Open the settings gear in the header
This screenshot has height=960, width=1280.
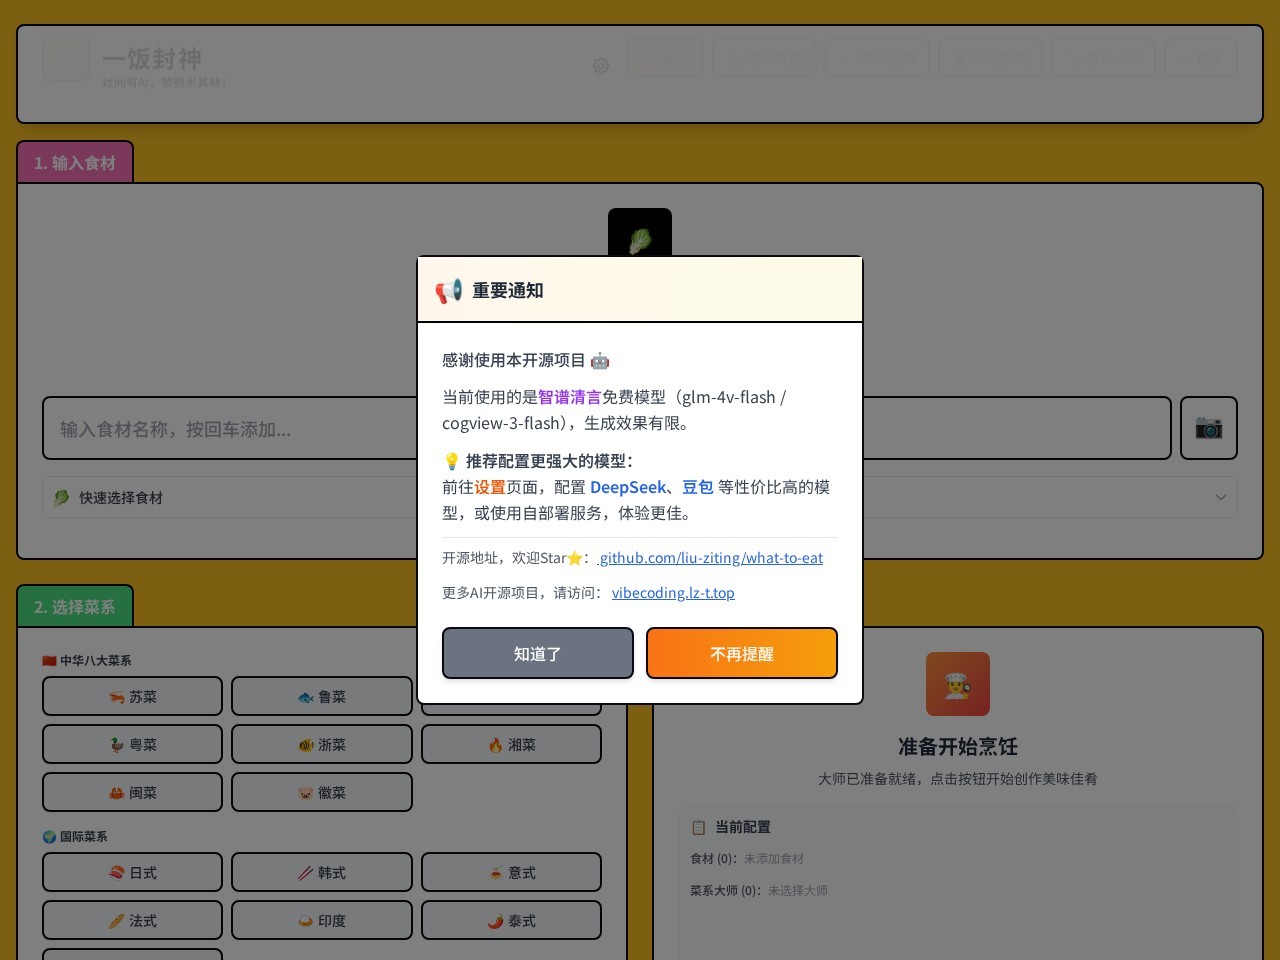pos(601,66)
